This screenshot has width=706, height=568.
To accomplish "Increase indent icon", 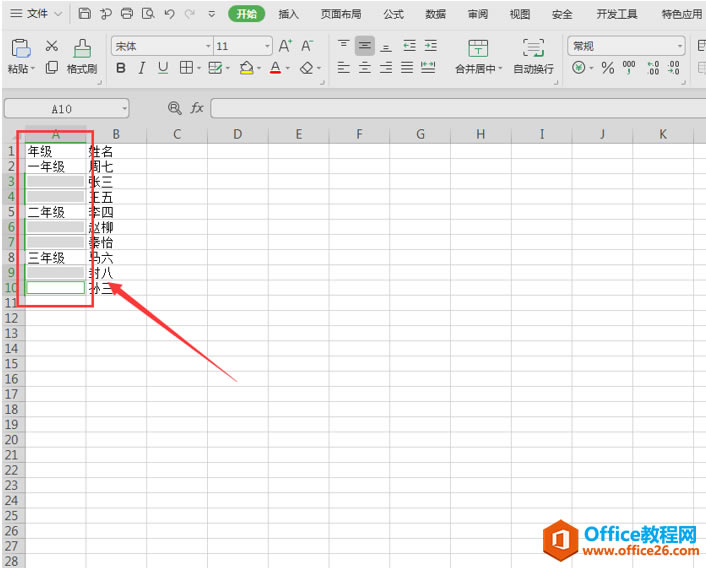I will point(431,45).
